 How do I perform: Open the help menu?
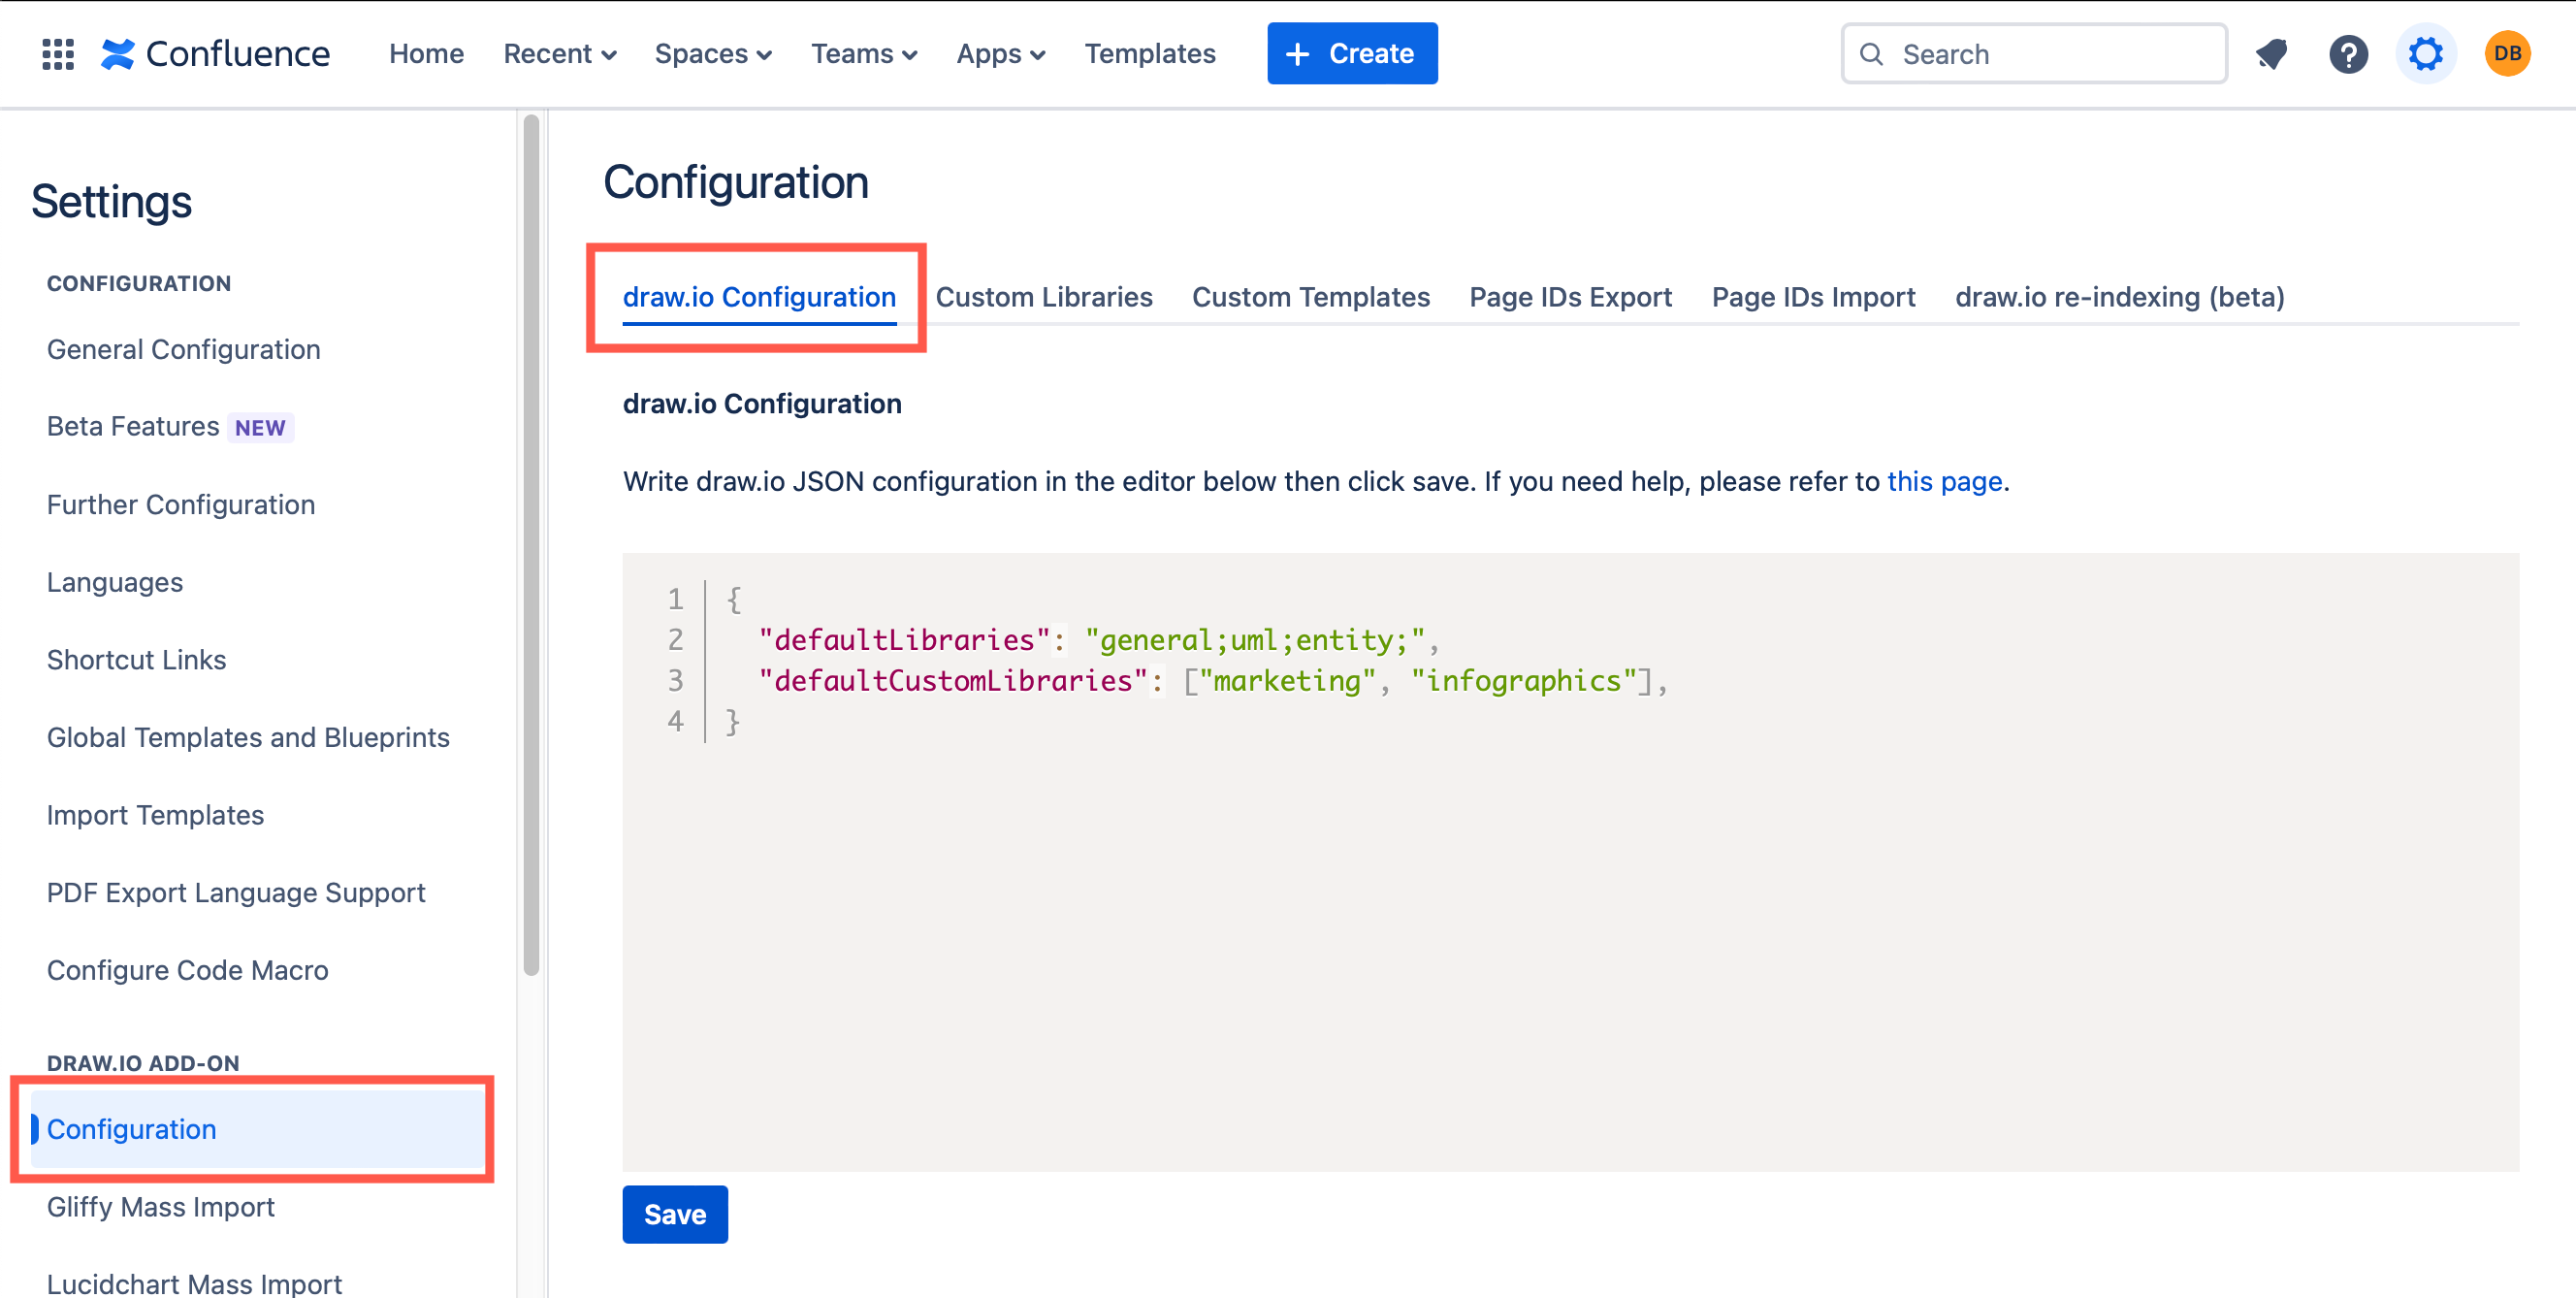(x=2349, y=53)
